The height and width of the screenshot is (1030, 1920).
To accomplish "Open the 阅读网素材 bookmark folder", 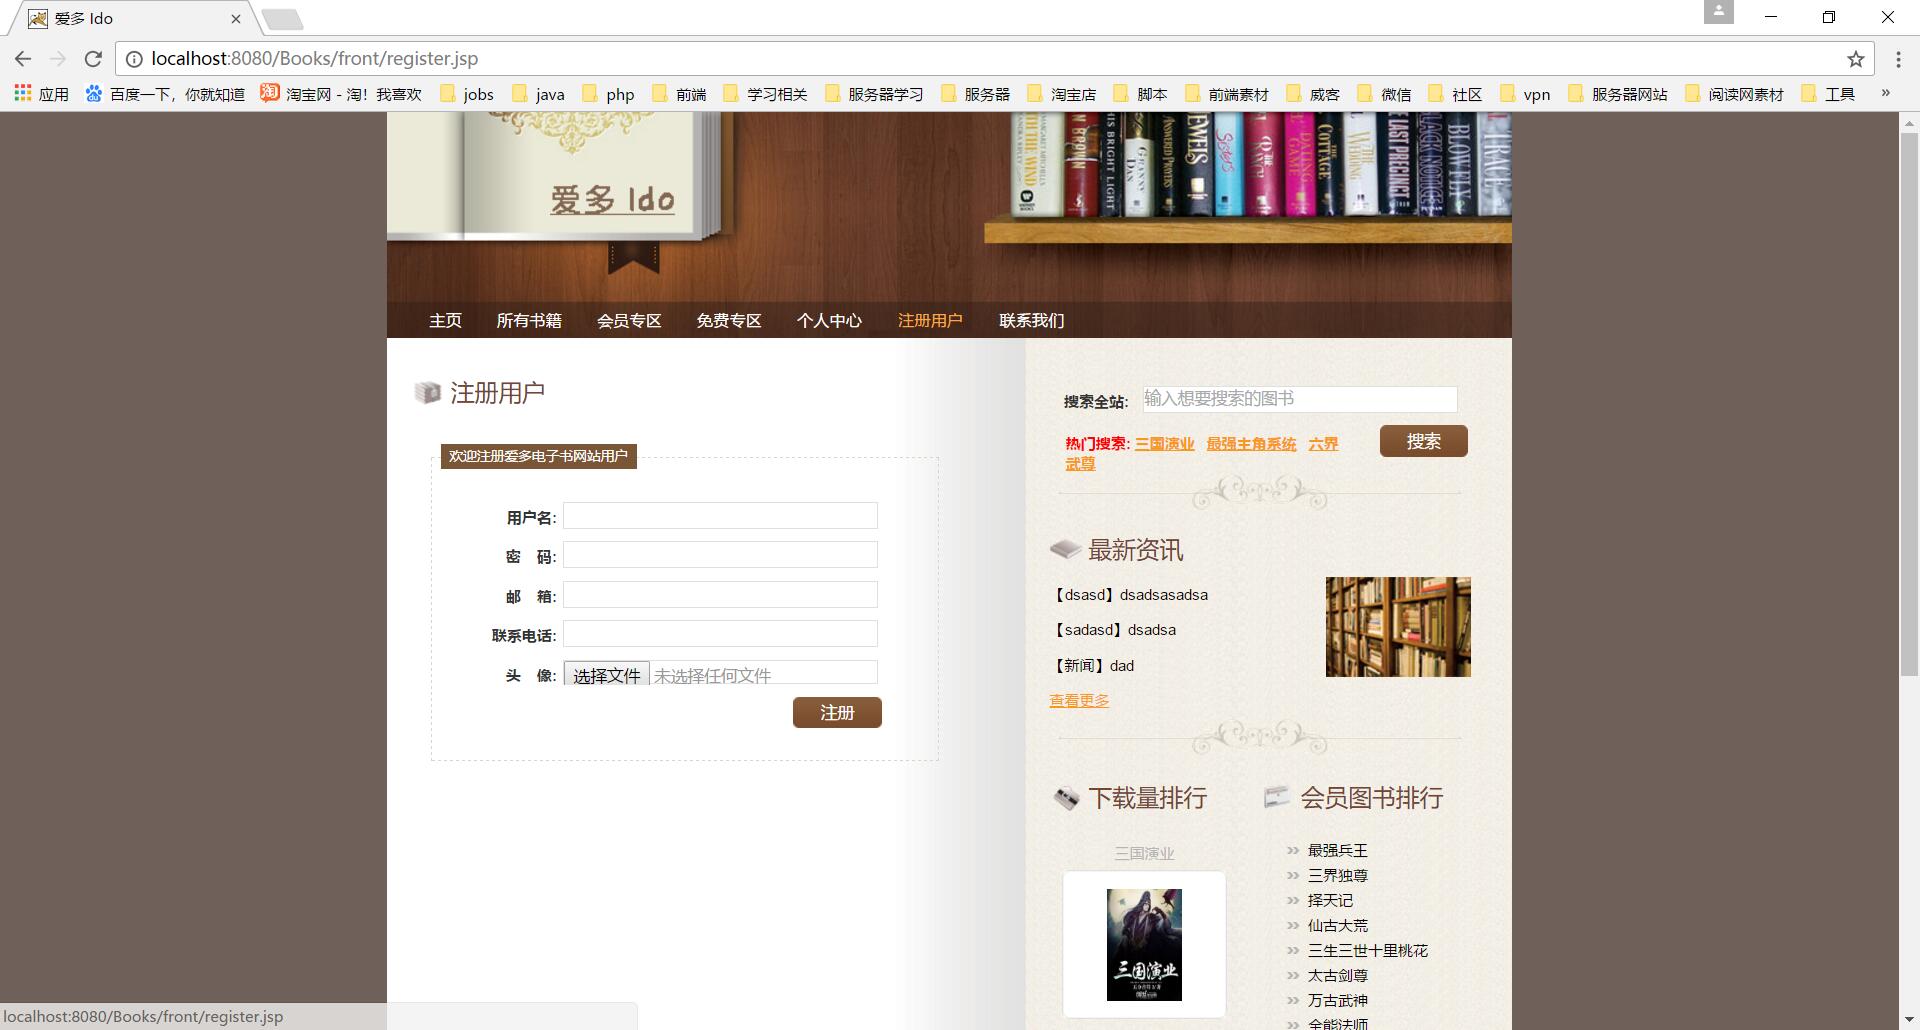I will tap(1735, 94).
